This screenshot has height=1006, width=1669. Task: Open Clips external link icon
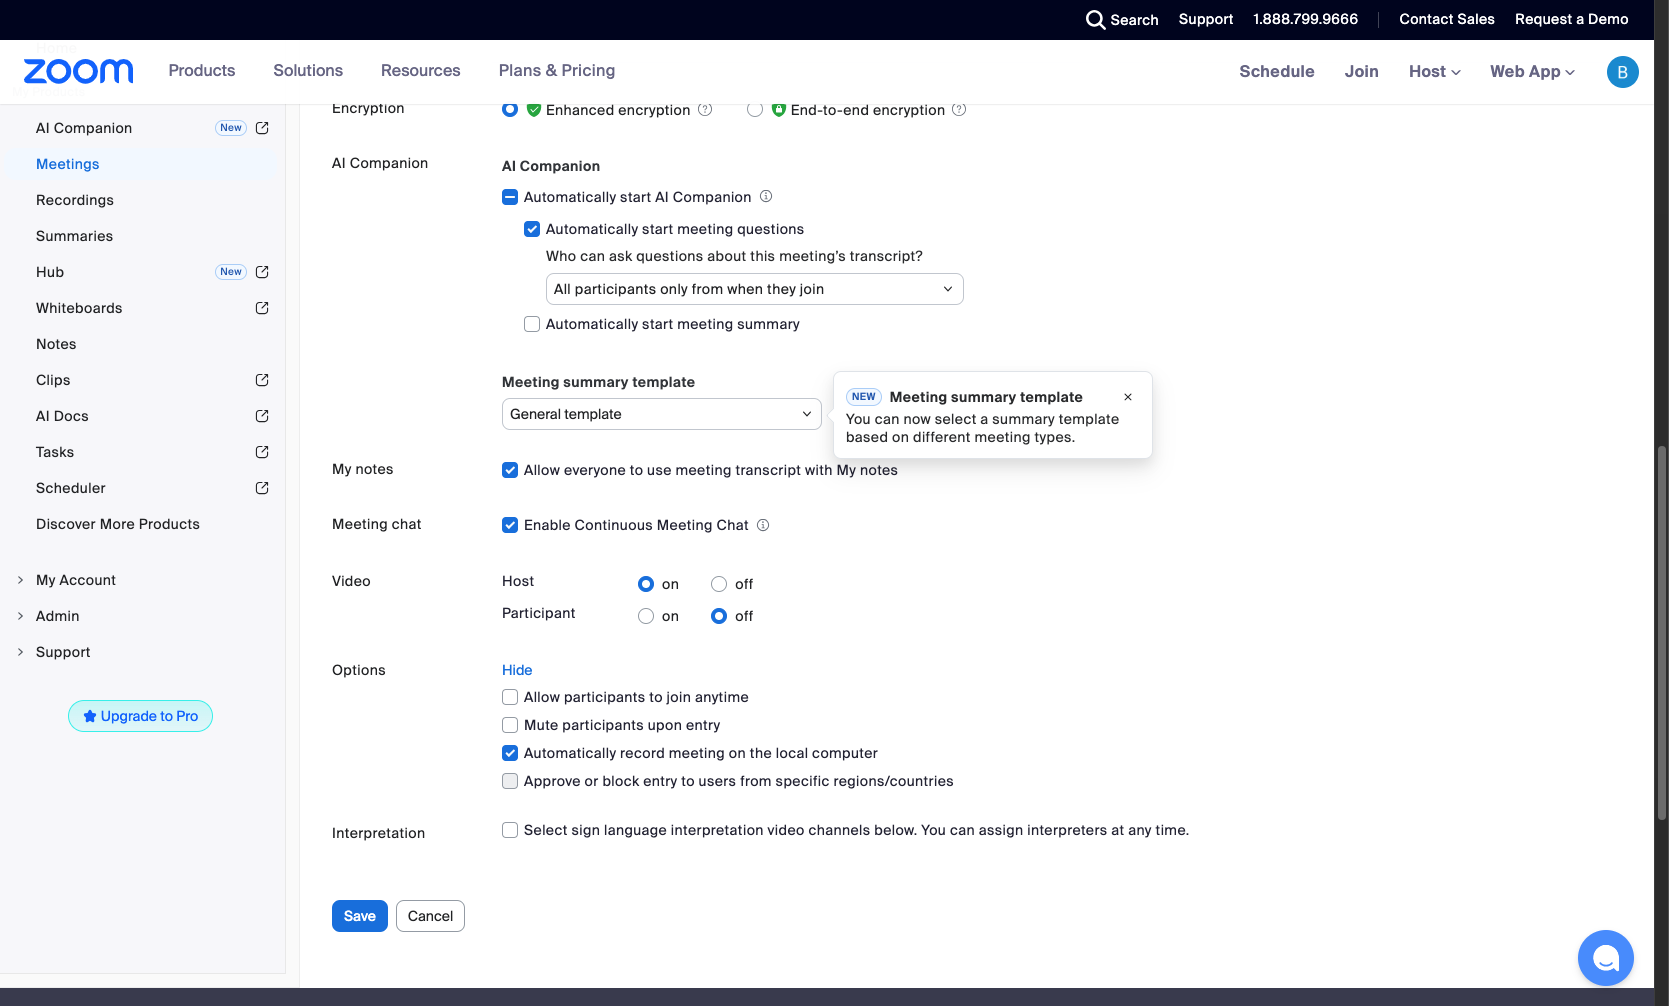(x=262, y=380)
